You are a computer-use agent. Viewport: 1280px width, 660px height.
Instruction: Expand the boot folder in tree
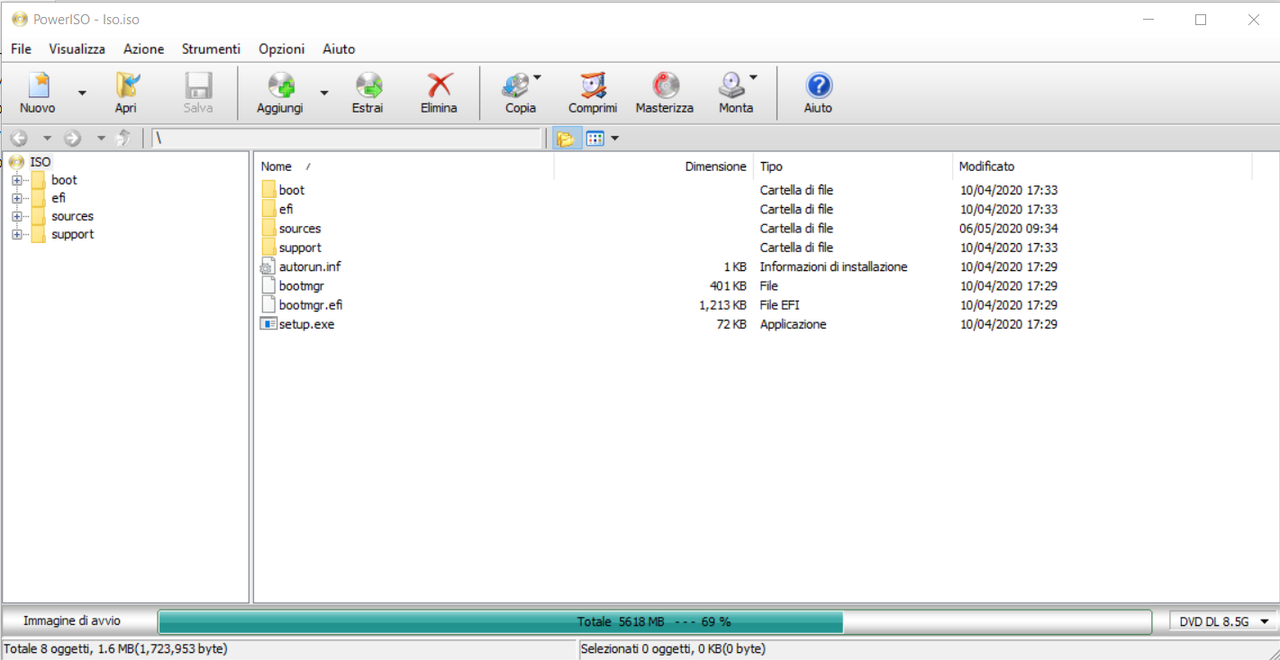click(16, 180)
